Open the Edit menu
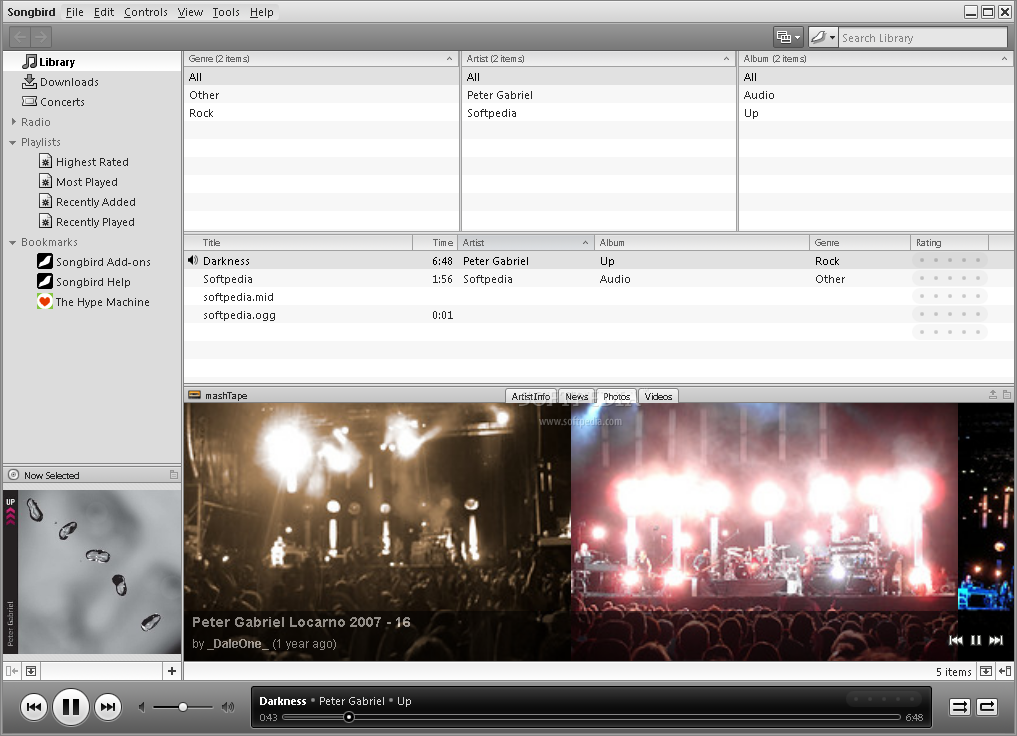1017x736 pixels. (103, 12)
